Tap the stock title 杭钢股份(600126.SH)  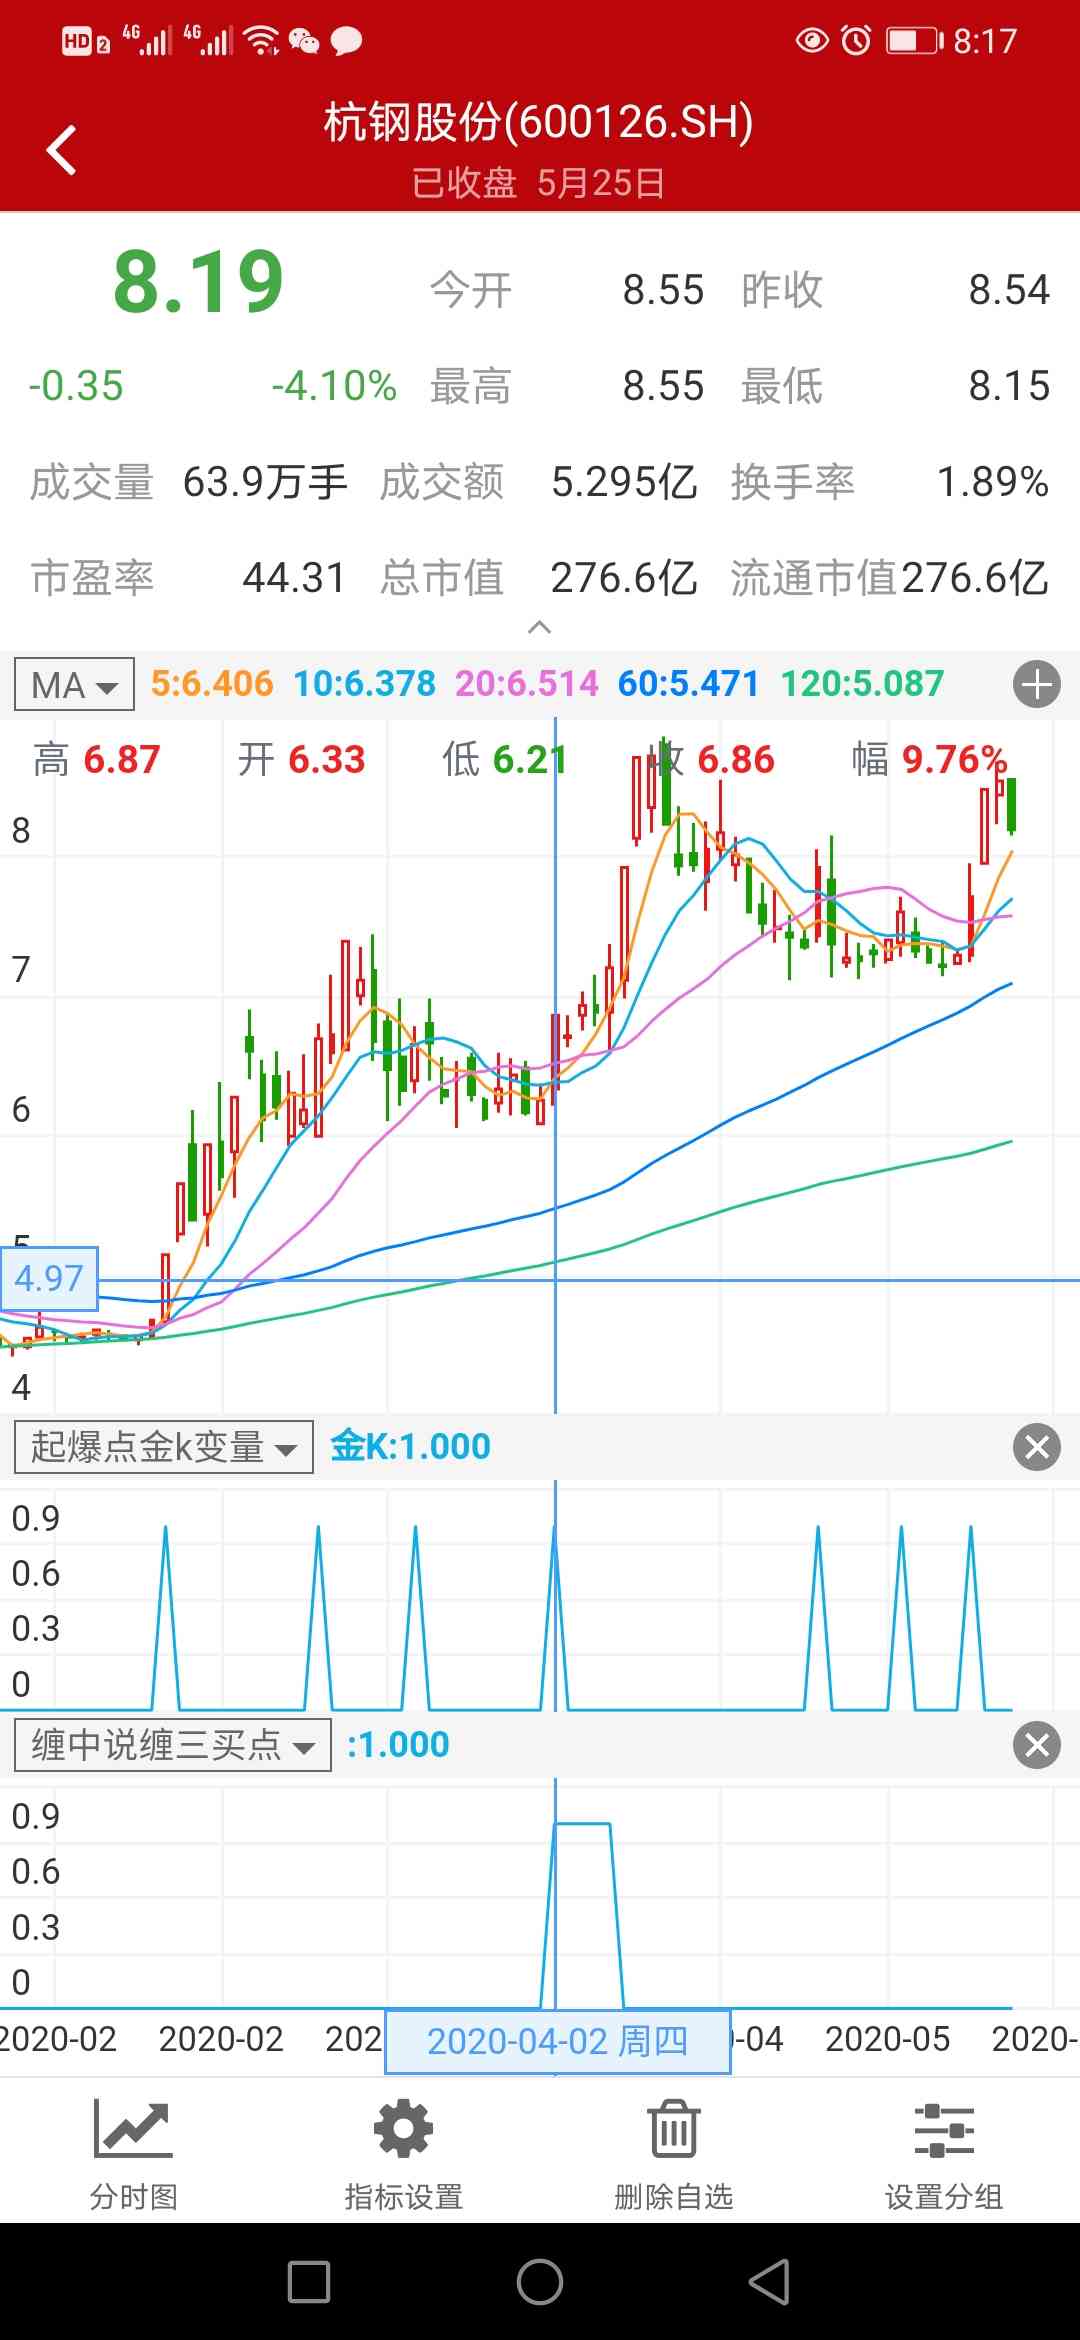538,122
